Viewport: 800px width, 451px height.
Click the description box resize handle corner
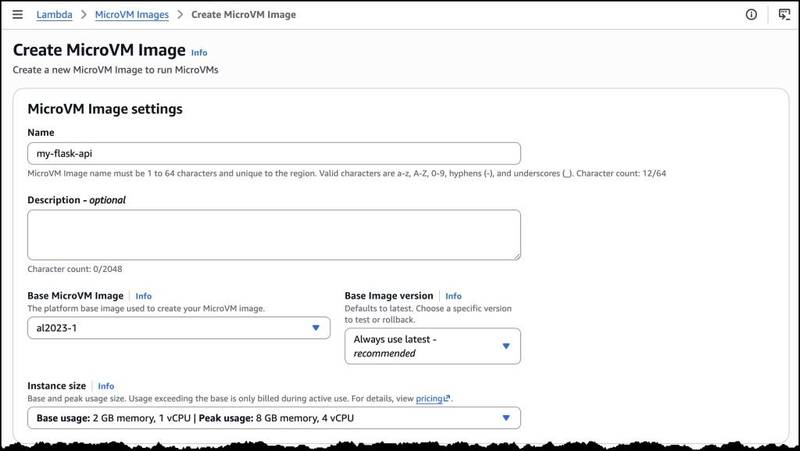tap(517, 256)
